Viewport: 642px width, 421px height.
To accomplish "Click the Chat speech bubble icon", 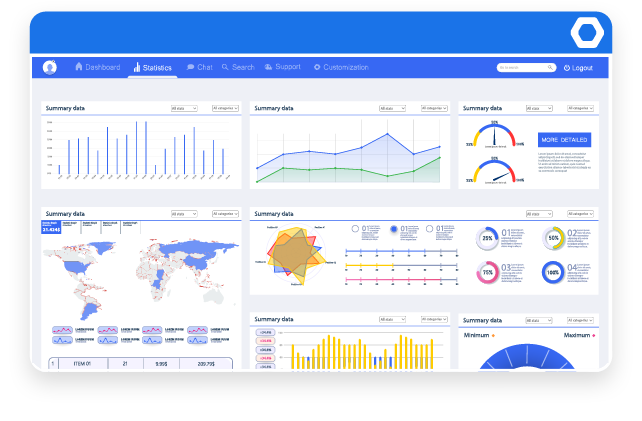I will pos(190,67).
